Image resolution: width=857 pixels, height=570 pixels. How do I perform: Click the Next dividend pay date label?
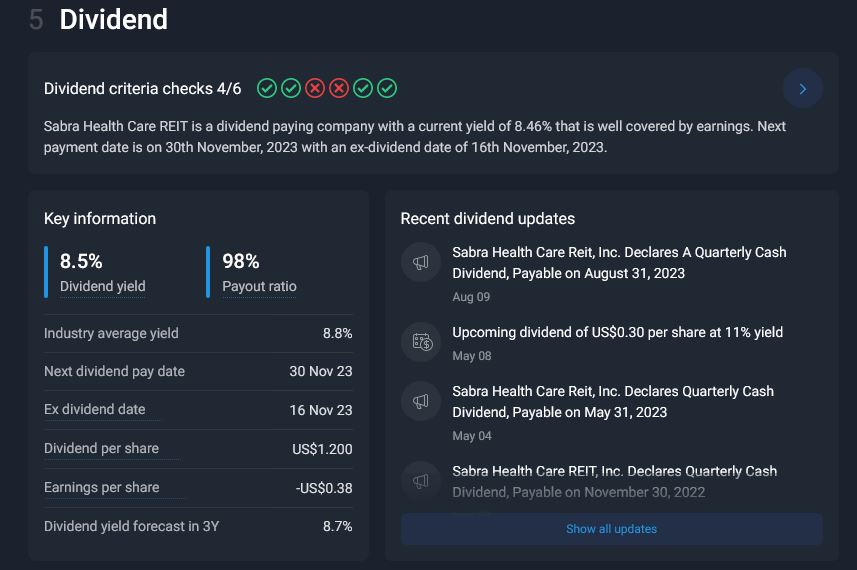tap(114, 372)
